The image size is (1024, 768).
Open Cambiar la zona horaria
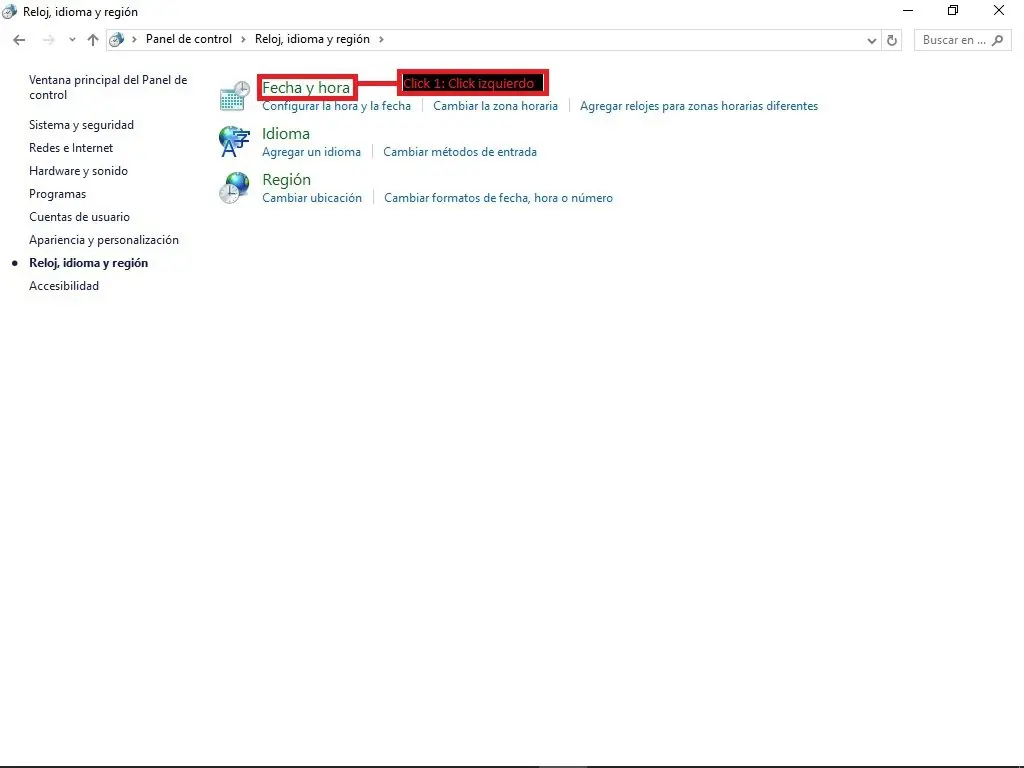(x=495, y=106)
